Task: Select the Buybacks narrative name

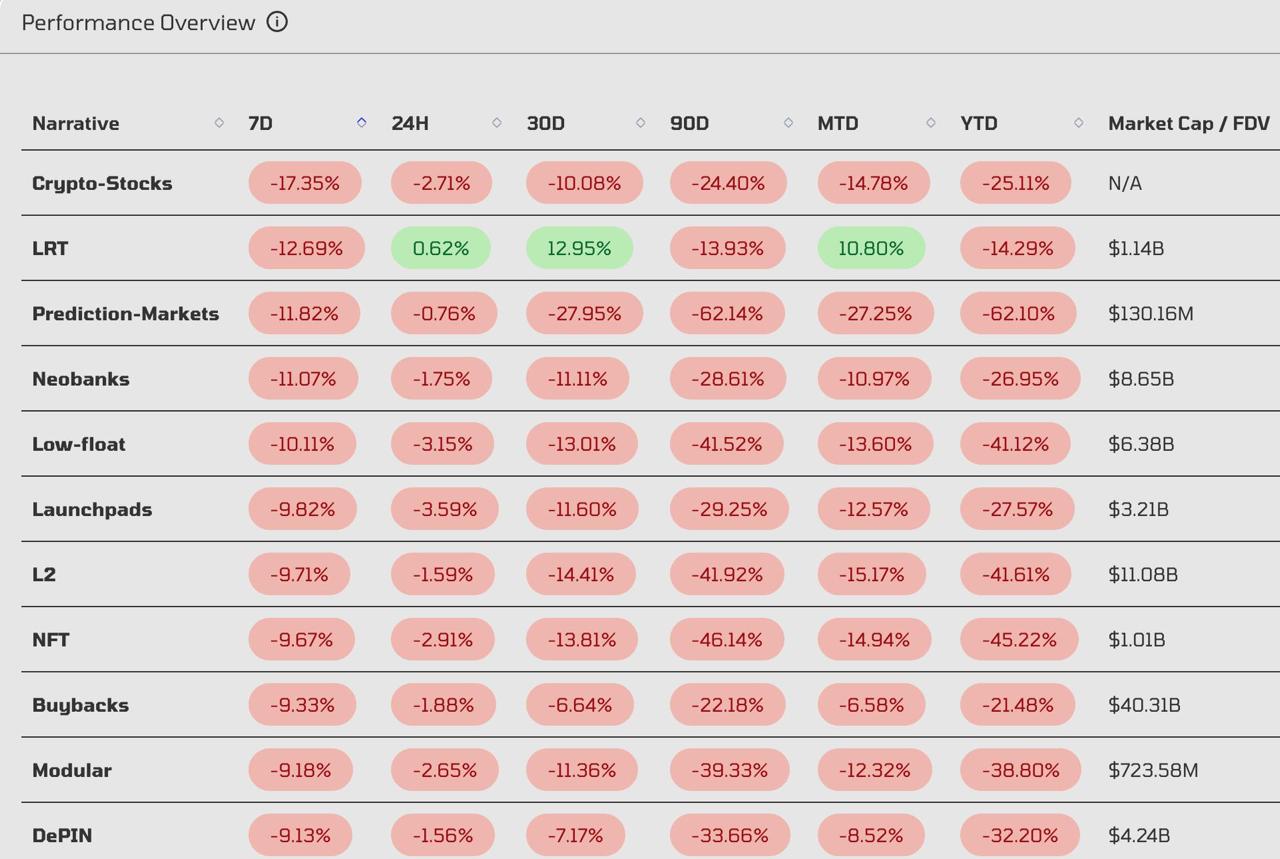Action: [80, 705]
